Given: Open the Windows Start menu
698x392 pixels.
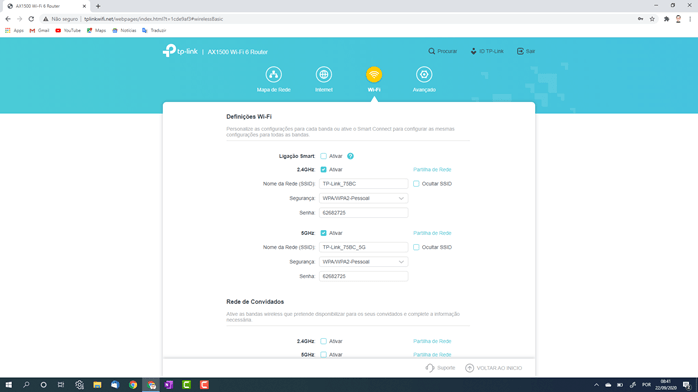Looking at the screenshot, I should 8,385.
